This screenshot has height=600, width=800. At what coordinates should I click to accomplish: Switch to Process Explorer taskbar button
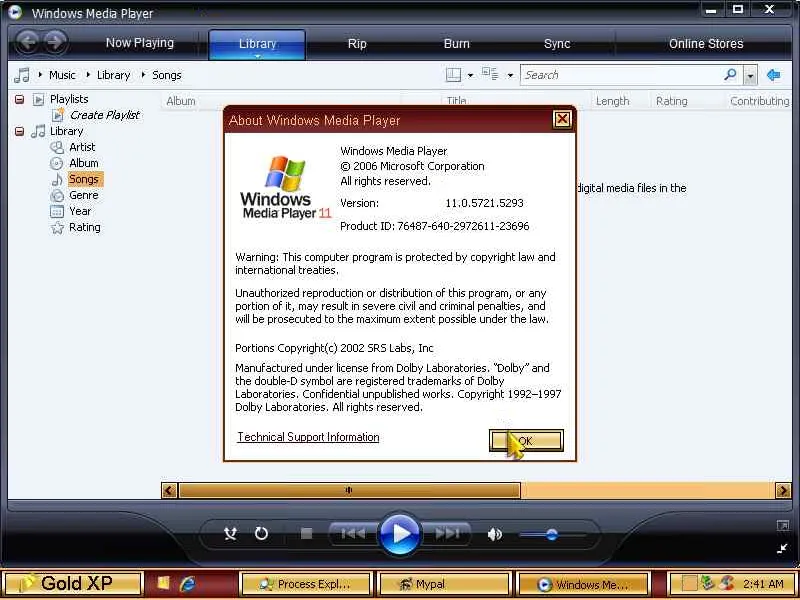[306, 584]
